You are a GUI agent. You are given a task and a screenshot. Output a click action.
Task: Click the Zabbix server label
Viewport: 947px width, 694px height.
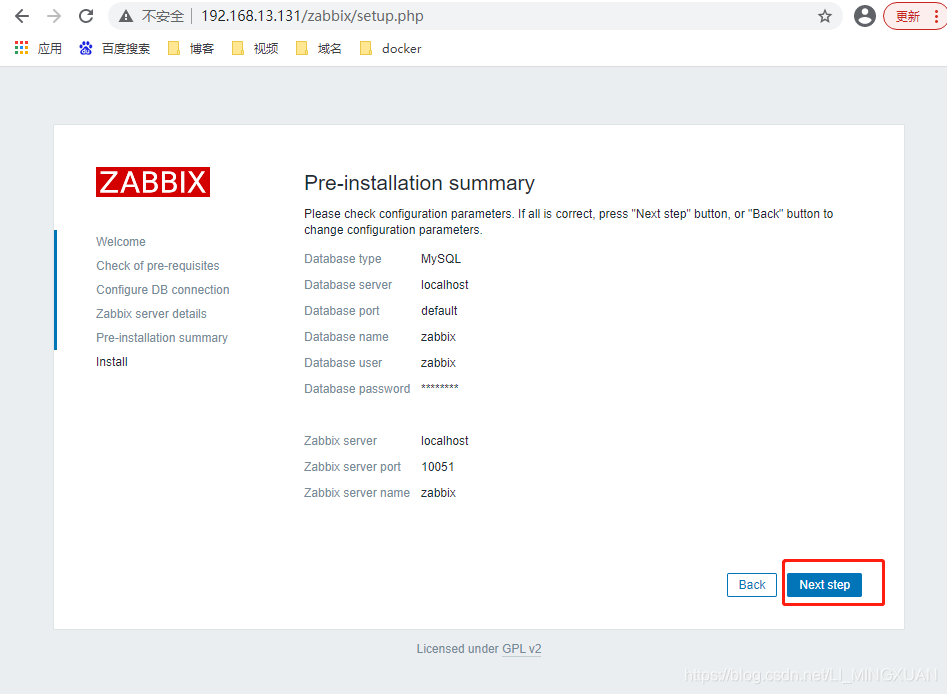tap(340, 441)
